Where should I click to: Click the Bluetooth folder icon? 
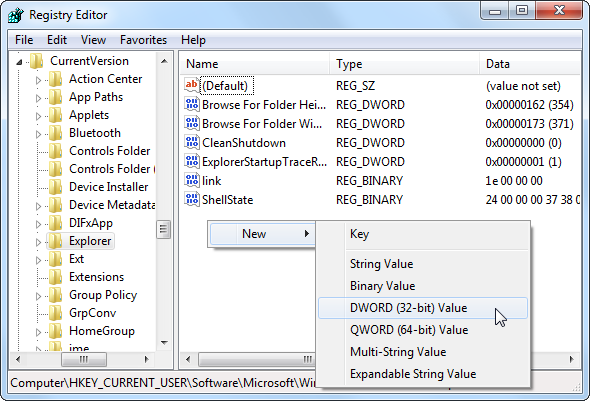55,133
